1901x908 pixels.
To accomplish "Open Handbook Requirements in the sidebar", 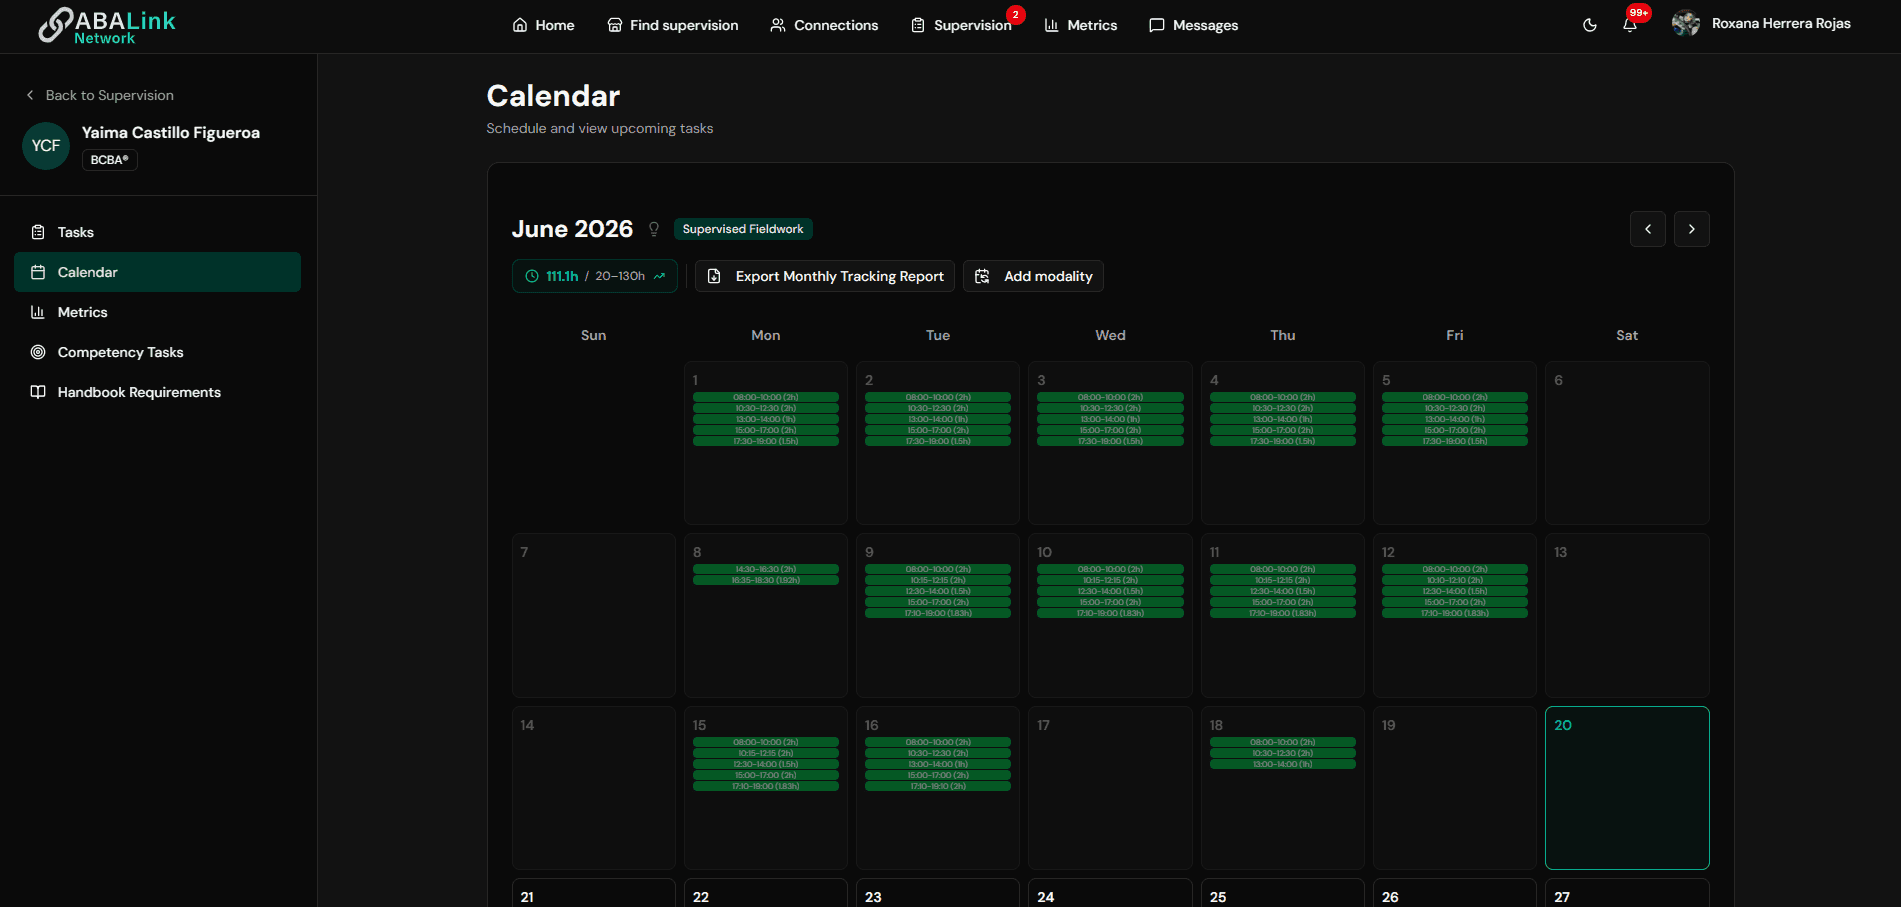I will [x=157, y=392].
